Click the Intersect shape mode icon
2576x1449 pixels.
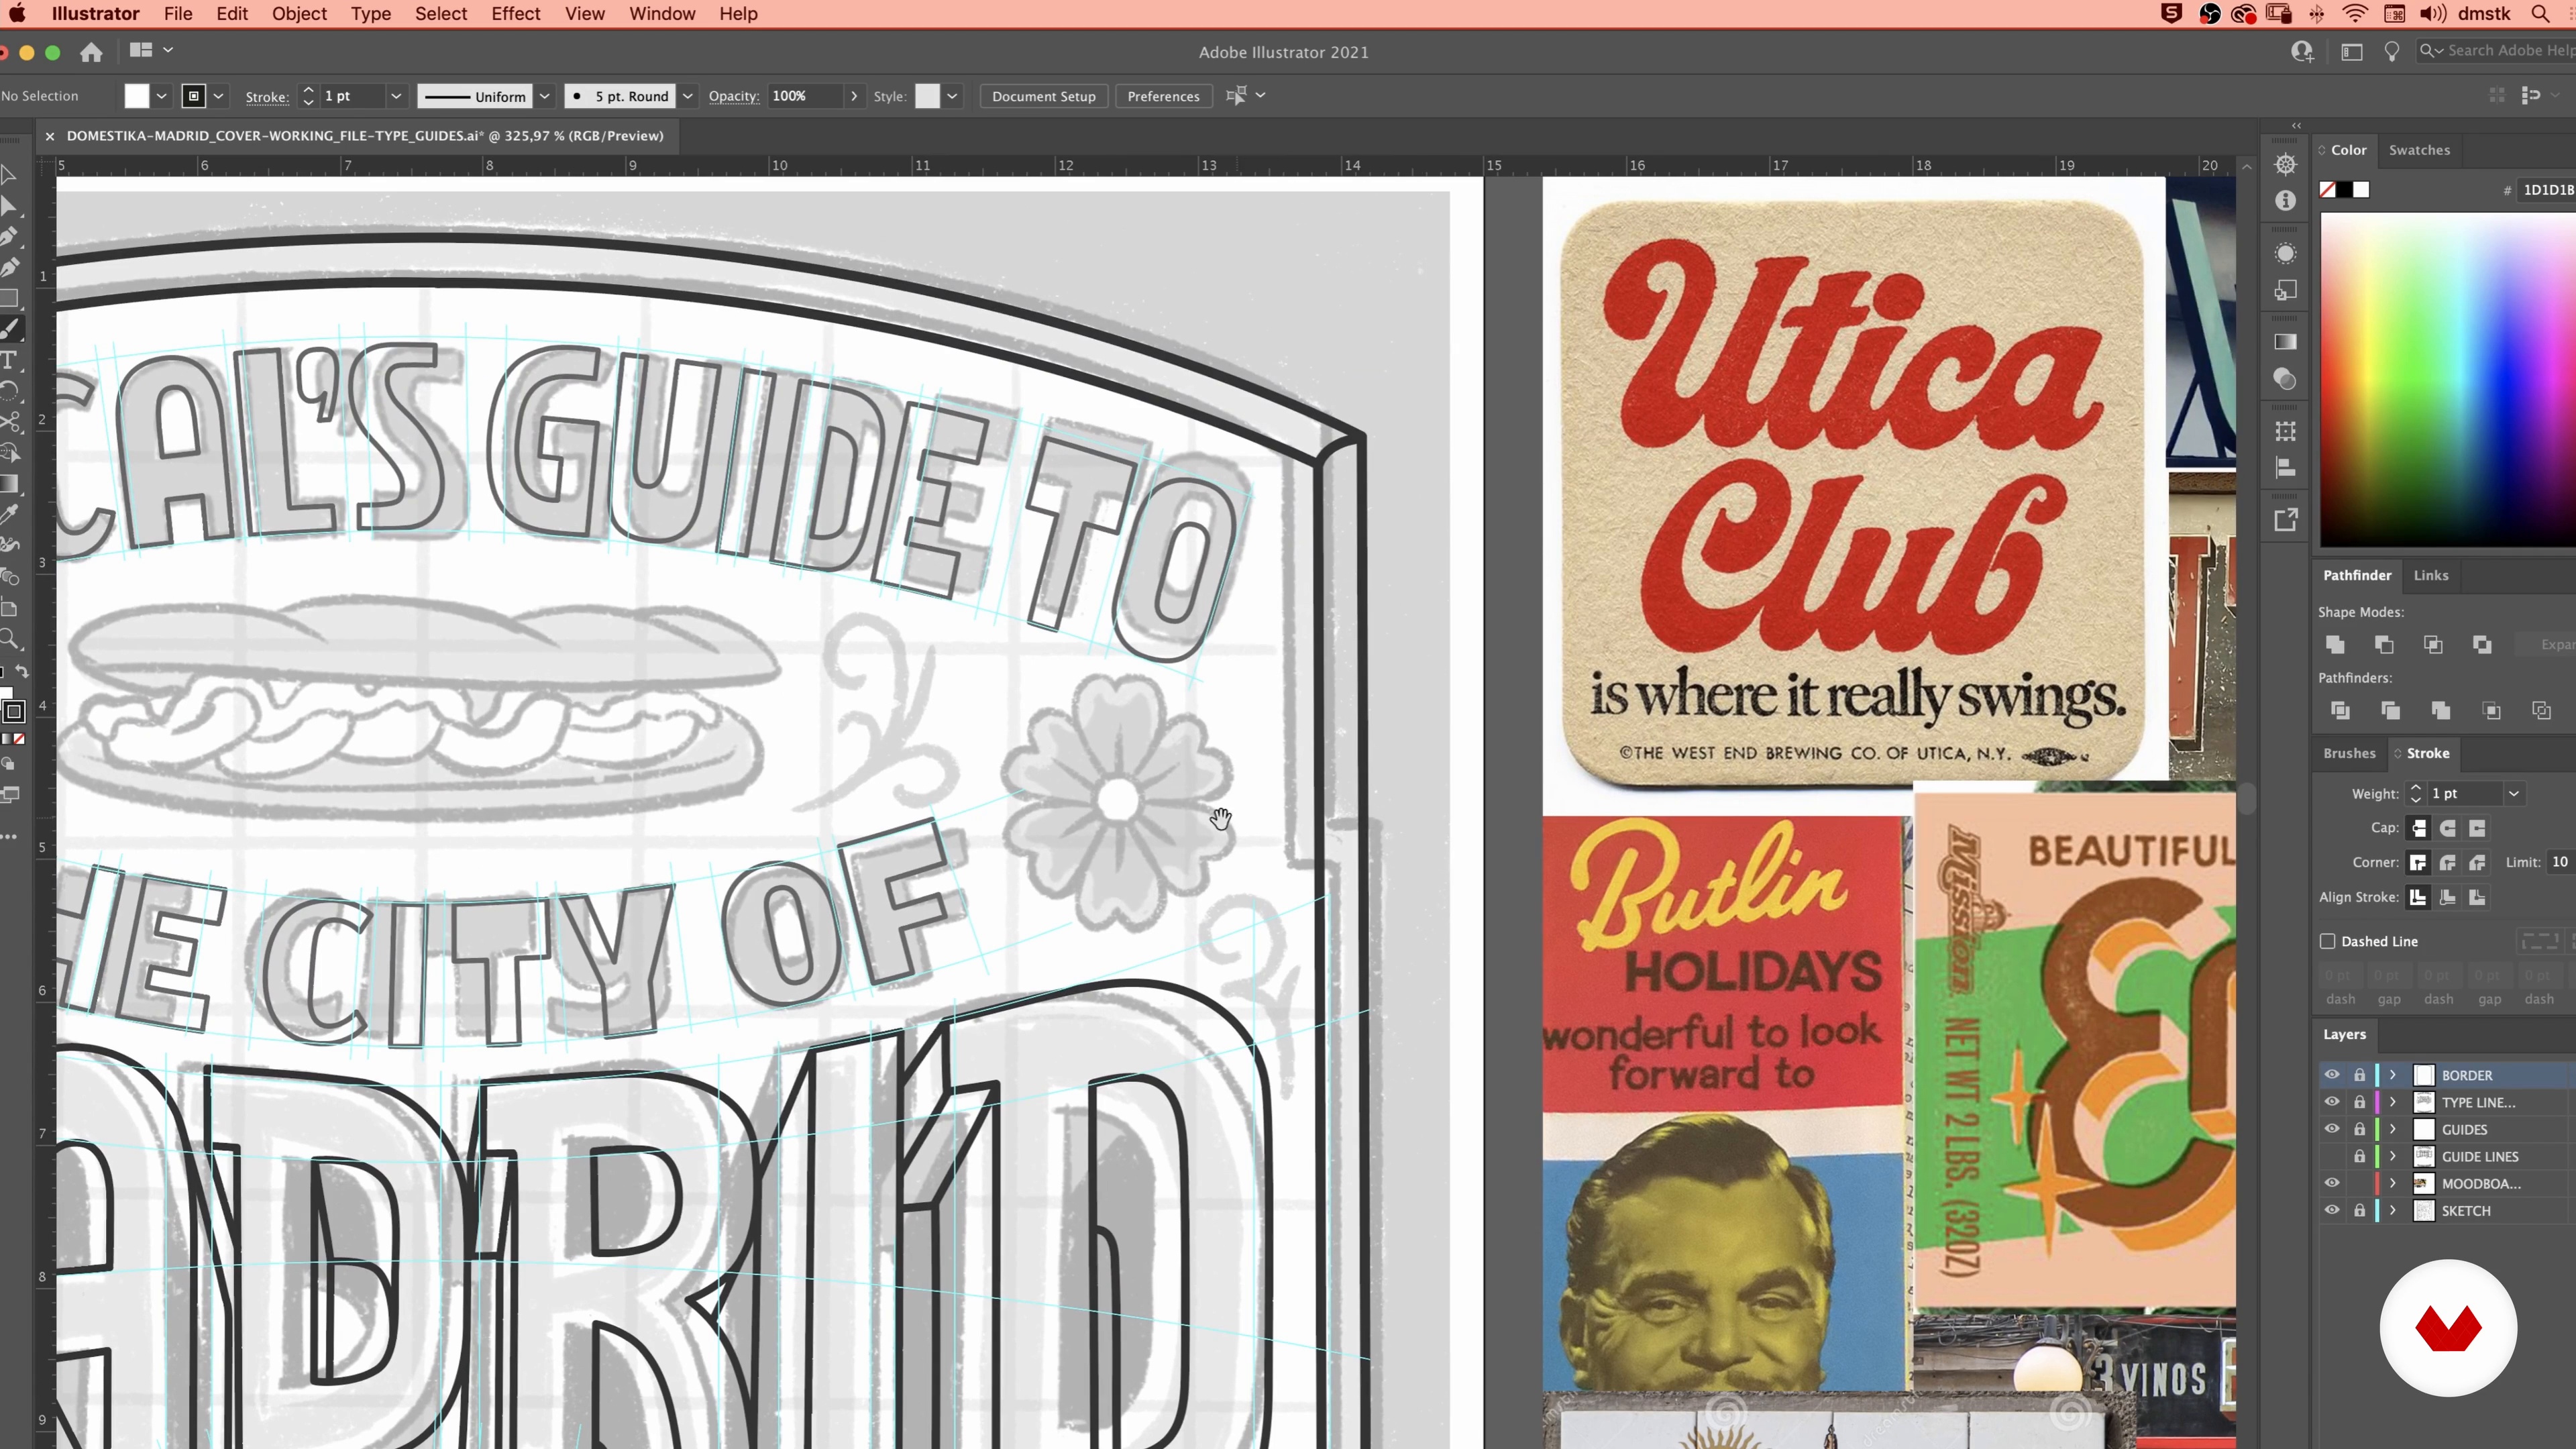click(2433, 645)
